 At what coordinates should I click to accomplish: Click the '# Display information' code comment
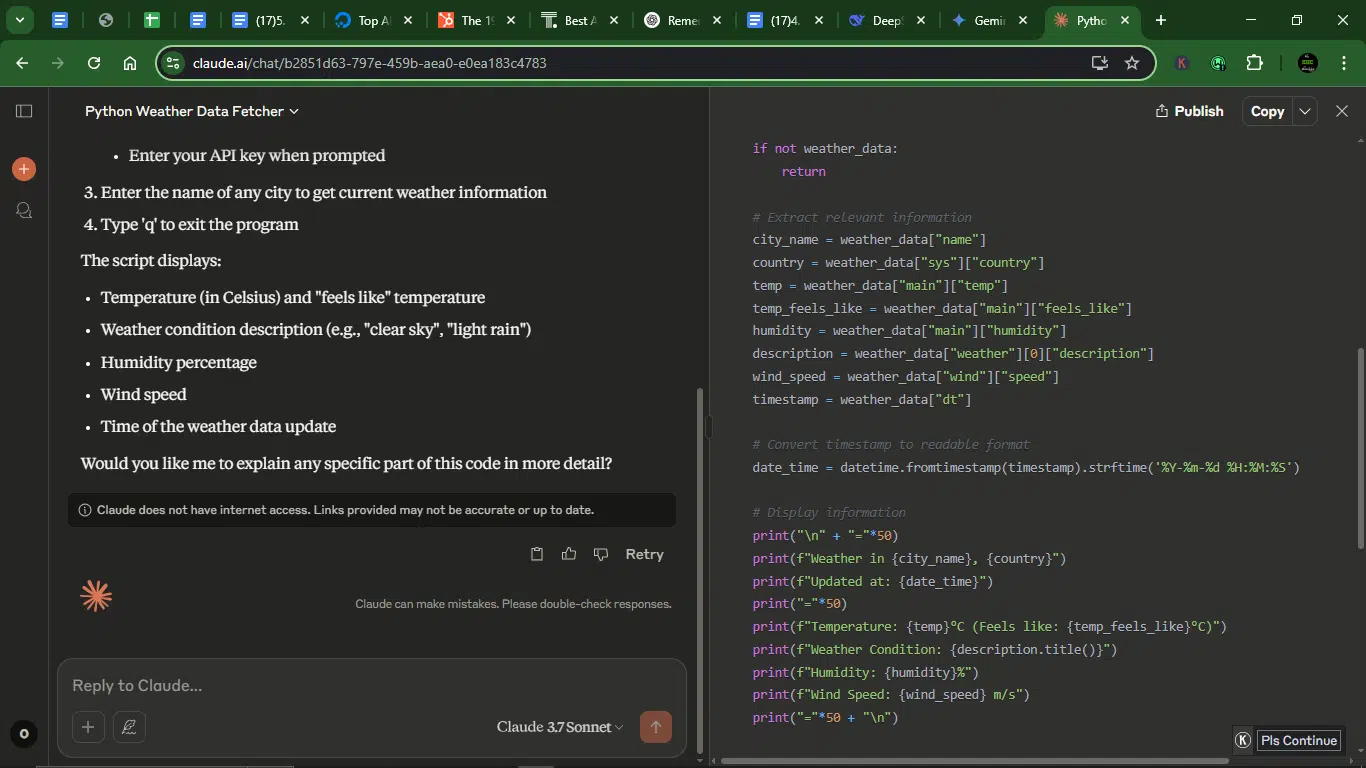829,512
